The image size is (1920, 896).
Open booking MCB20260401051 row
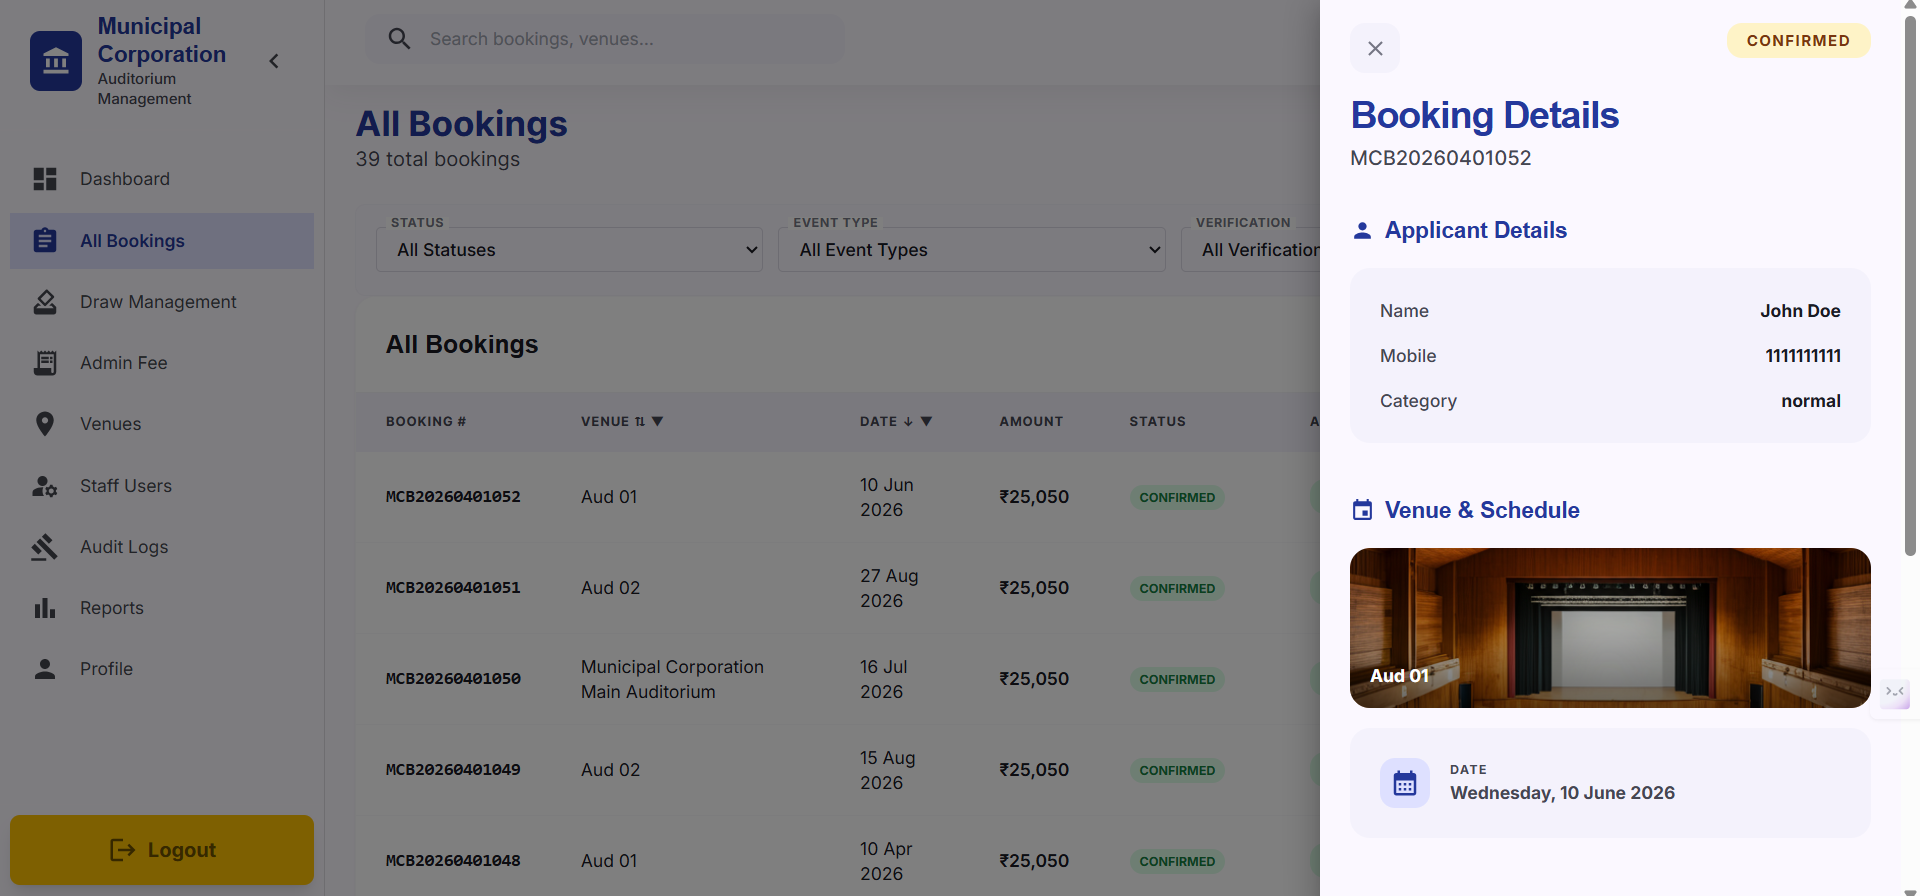tap(838, 588)
